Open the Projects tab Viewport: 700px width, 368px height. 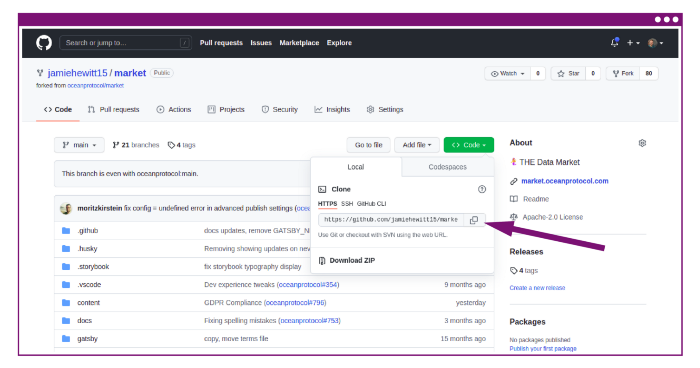pyautogui.click(x=226, y=109)
